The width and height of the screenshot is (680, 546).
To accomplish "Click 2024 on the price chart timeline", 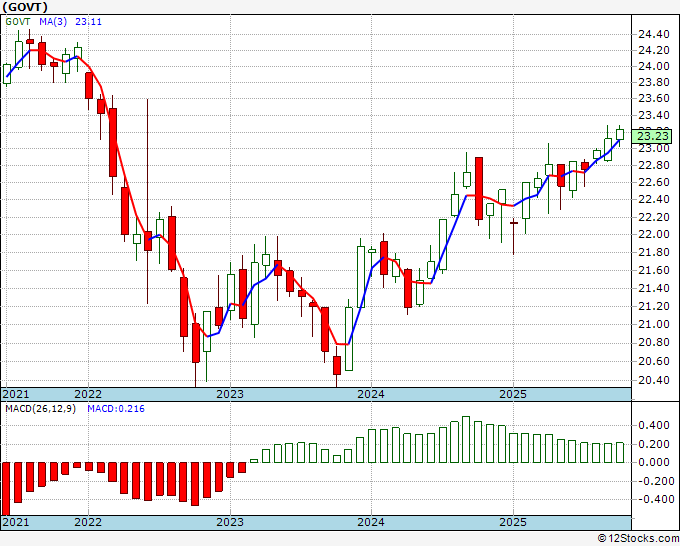I will (371, 394).
